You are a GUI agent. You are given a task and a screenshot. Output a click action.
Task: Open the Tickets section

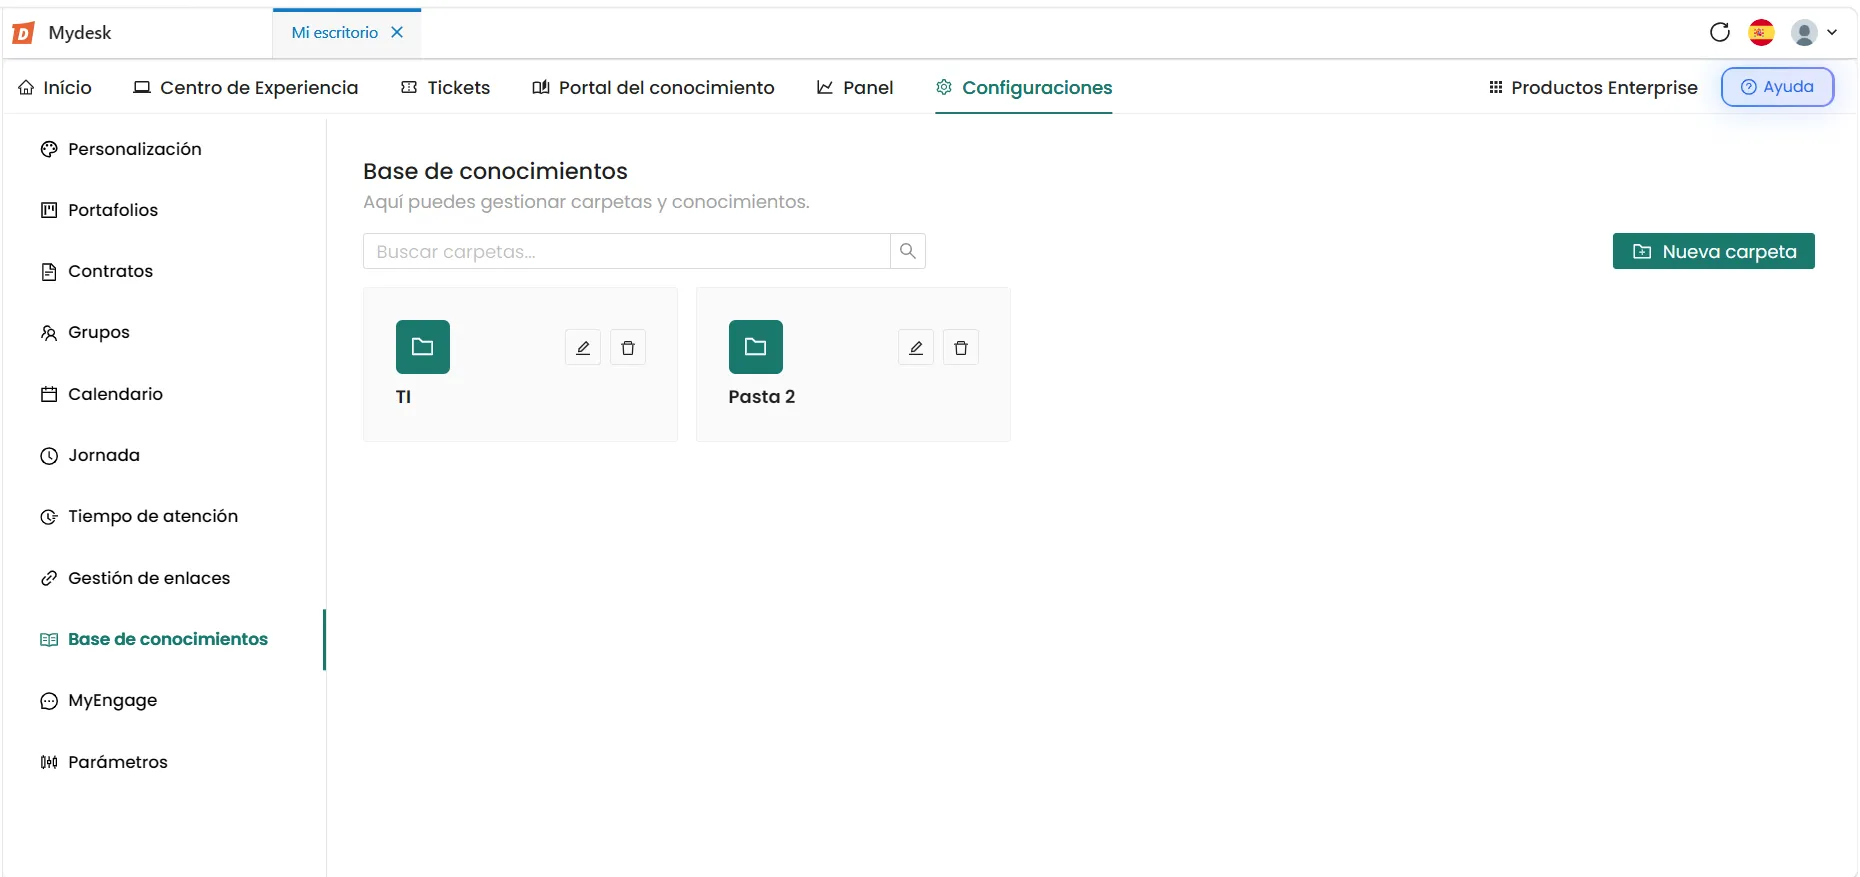coord(445,87)
